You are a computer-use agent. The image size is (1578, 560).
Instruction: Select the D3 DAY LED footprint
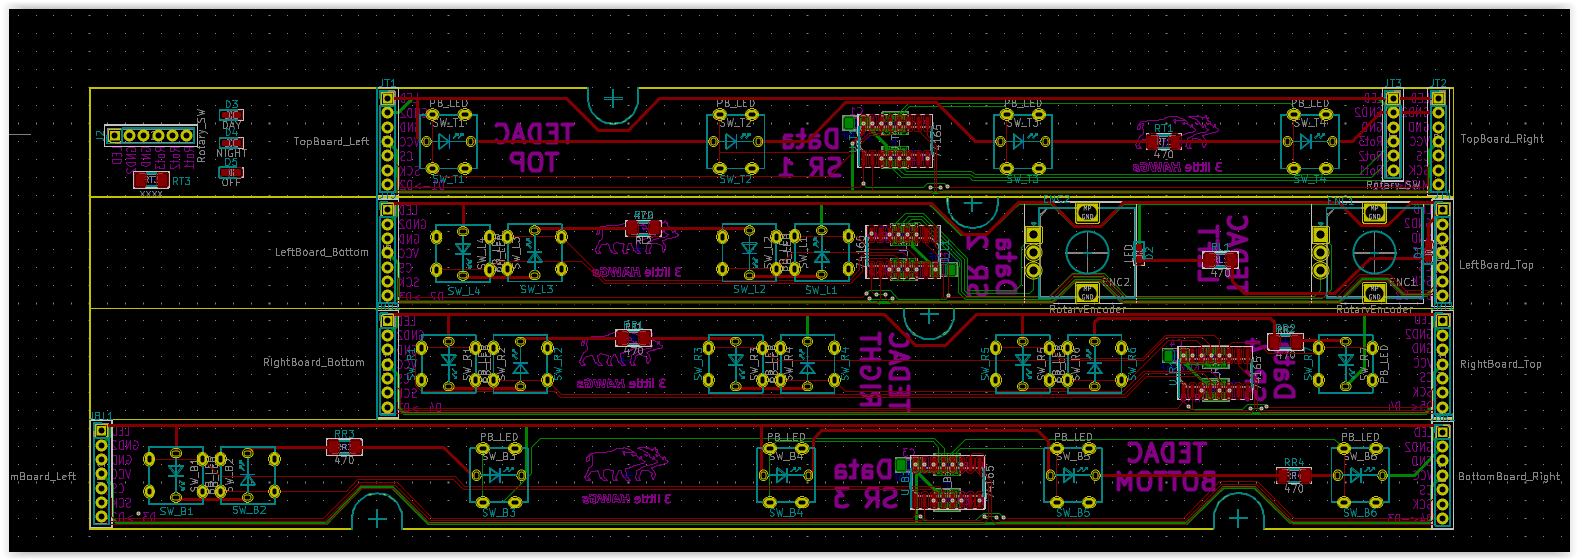coord(231,115)
